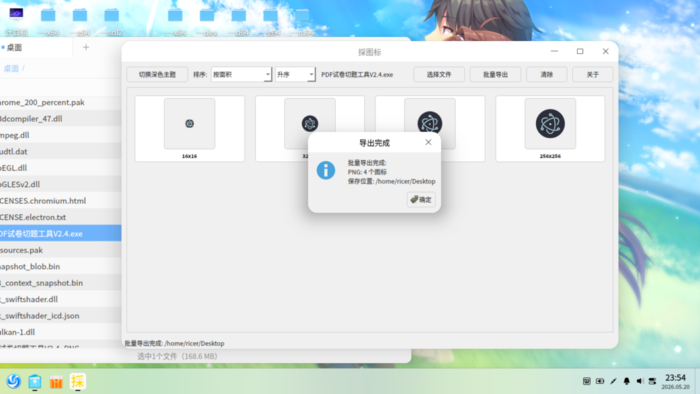Screen dimensions: 700x394
Task: Click the PDF试卷切题工具V2.4.exe filename label in toolbar
Action: 357,75
